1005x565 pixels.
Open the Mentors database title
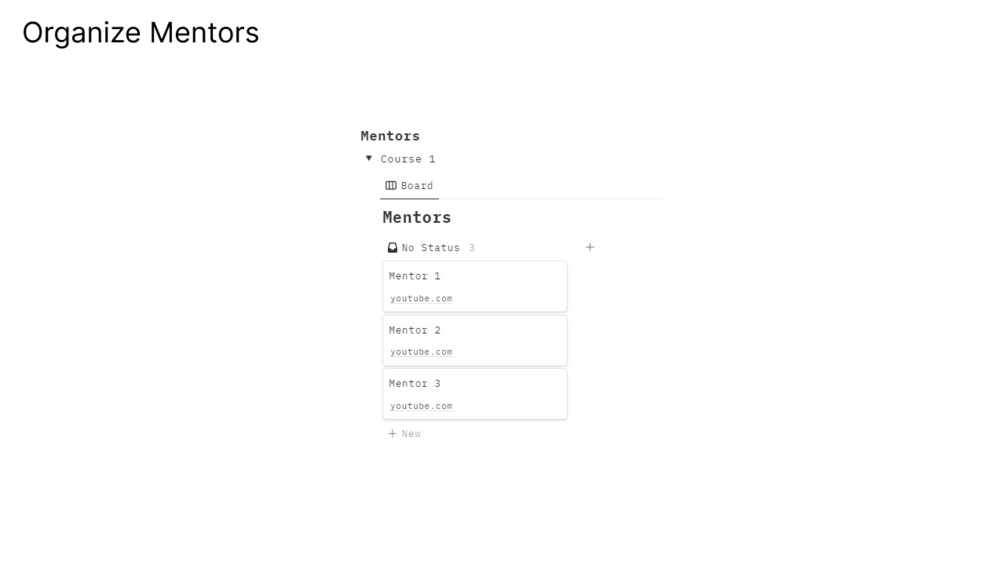tap(416, 217)
